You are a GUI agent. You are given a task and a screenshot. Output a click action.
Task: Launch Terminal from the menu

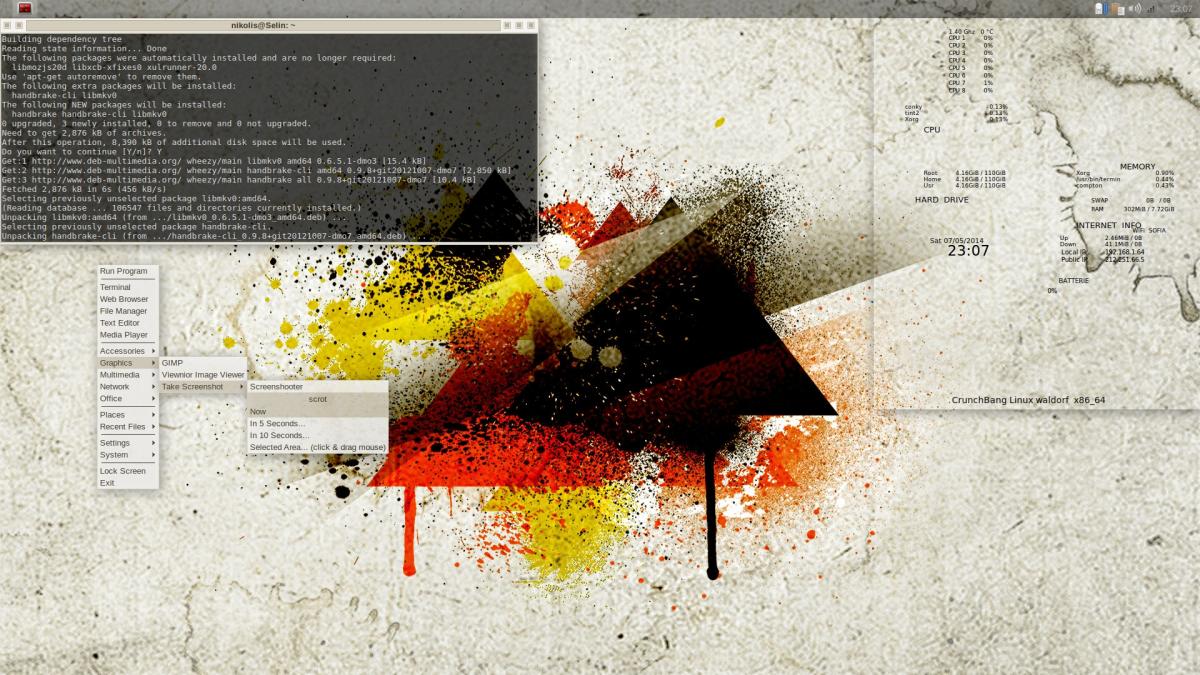[x=127, y=287]
